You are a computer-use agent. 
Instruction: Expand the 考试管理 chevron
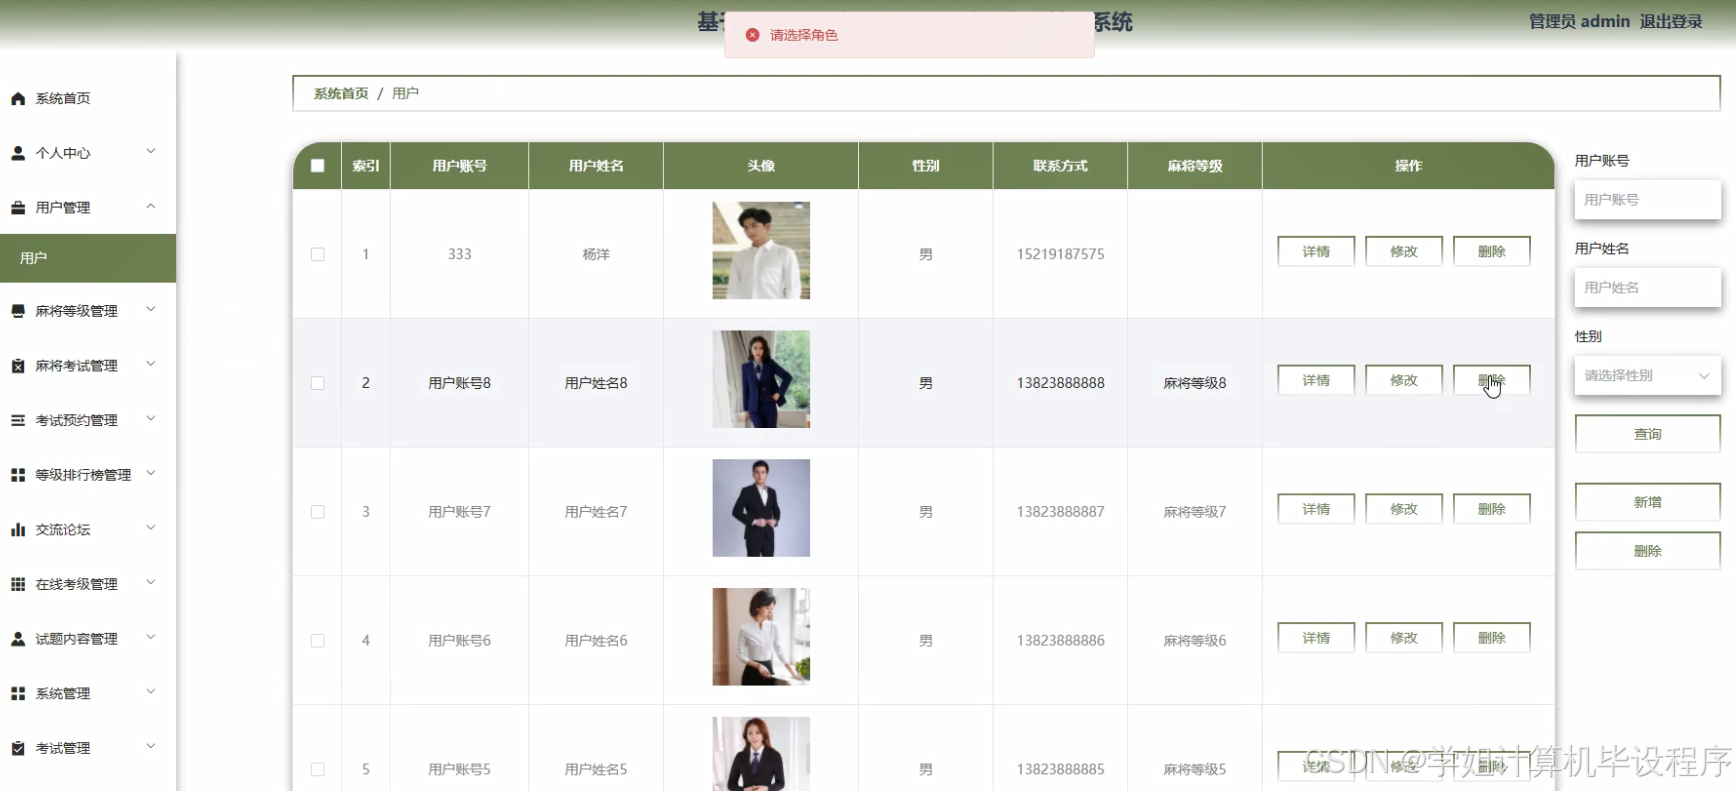151,746
